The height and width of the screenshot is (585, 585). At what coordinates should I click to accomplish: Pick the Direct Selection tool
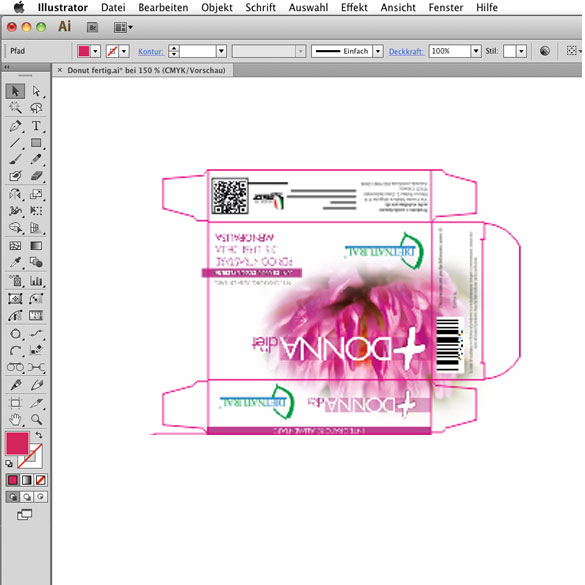click(x=36, y=91)
